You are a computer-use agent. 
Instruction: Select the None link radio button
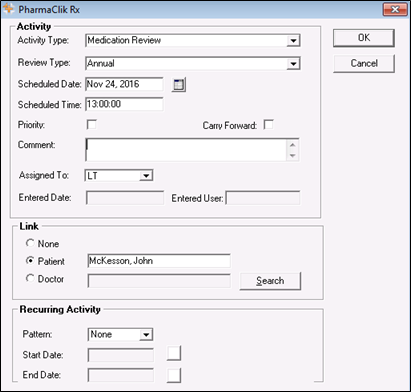pos(30,243)
